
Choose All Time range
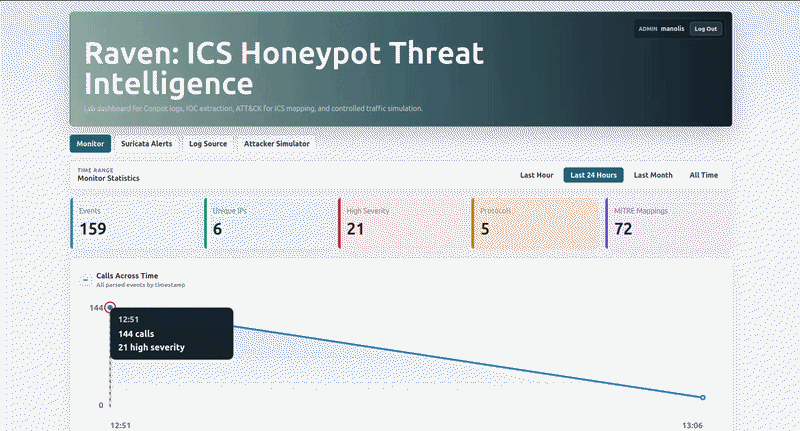[704, 175]
